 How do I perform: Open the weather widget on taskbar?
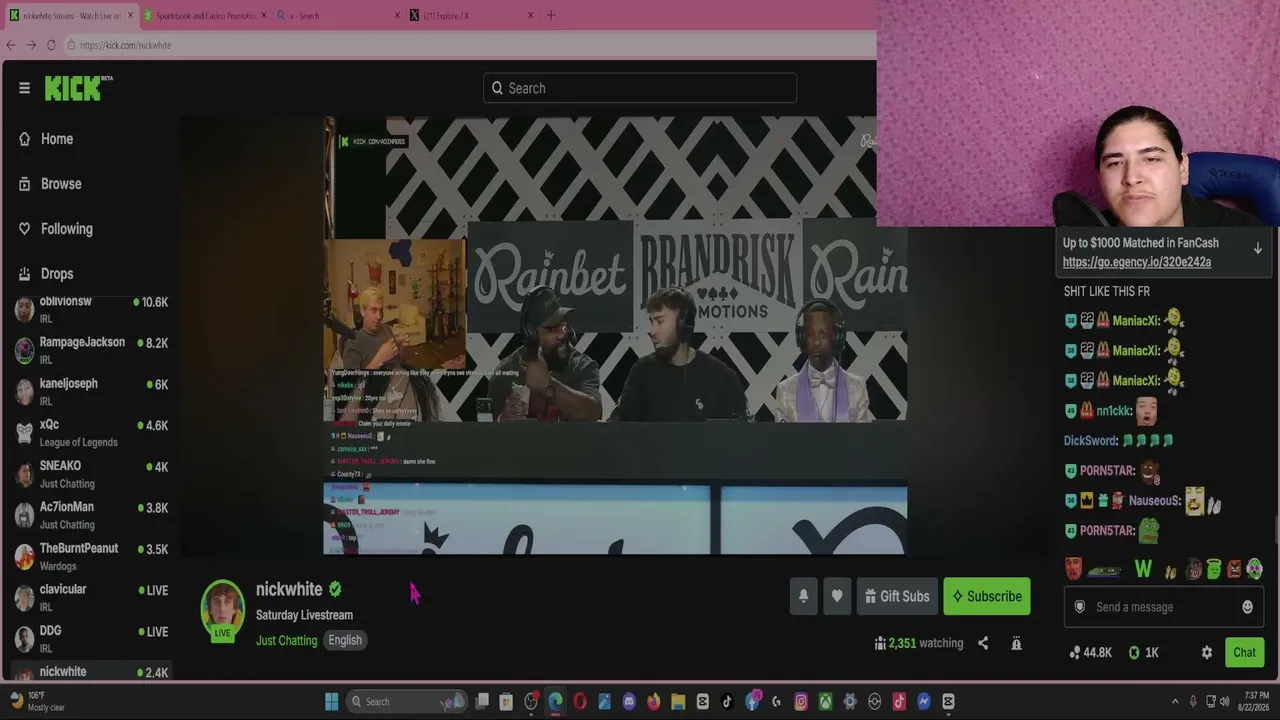(38, 701)
